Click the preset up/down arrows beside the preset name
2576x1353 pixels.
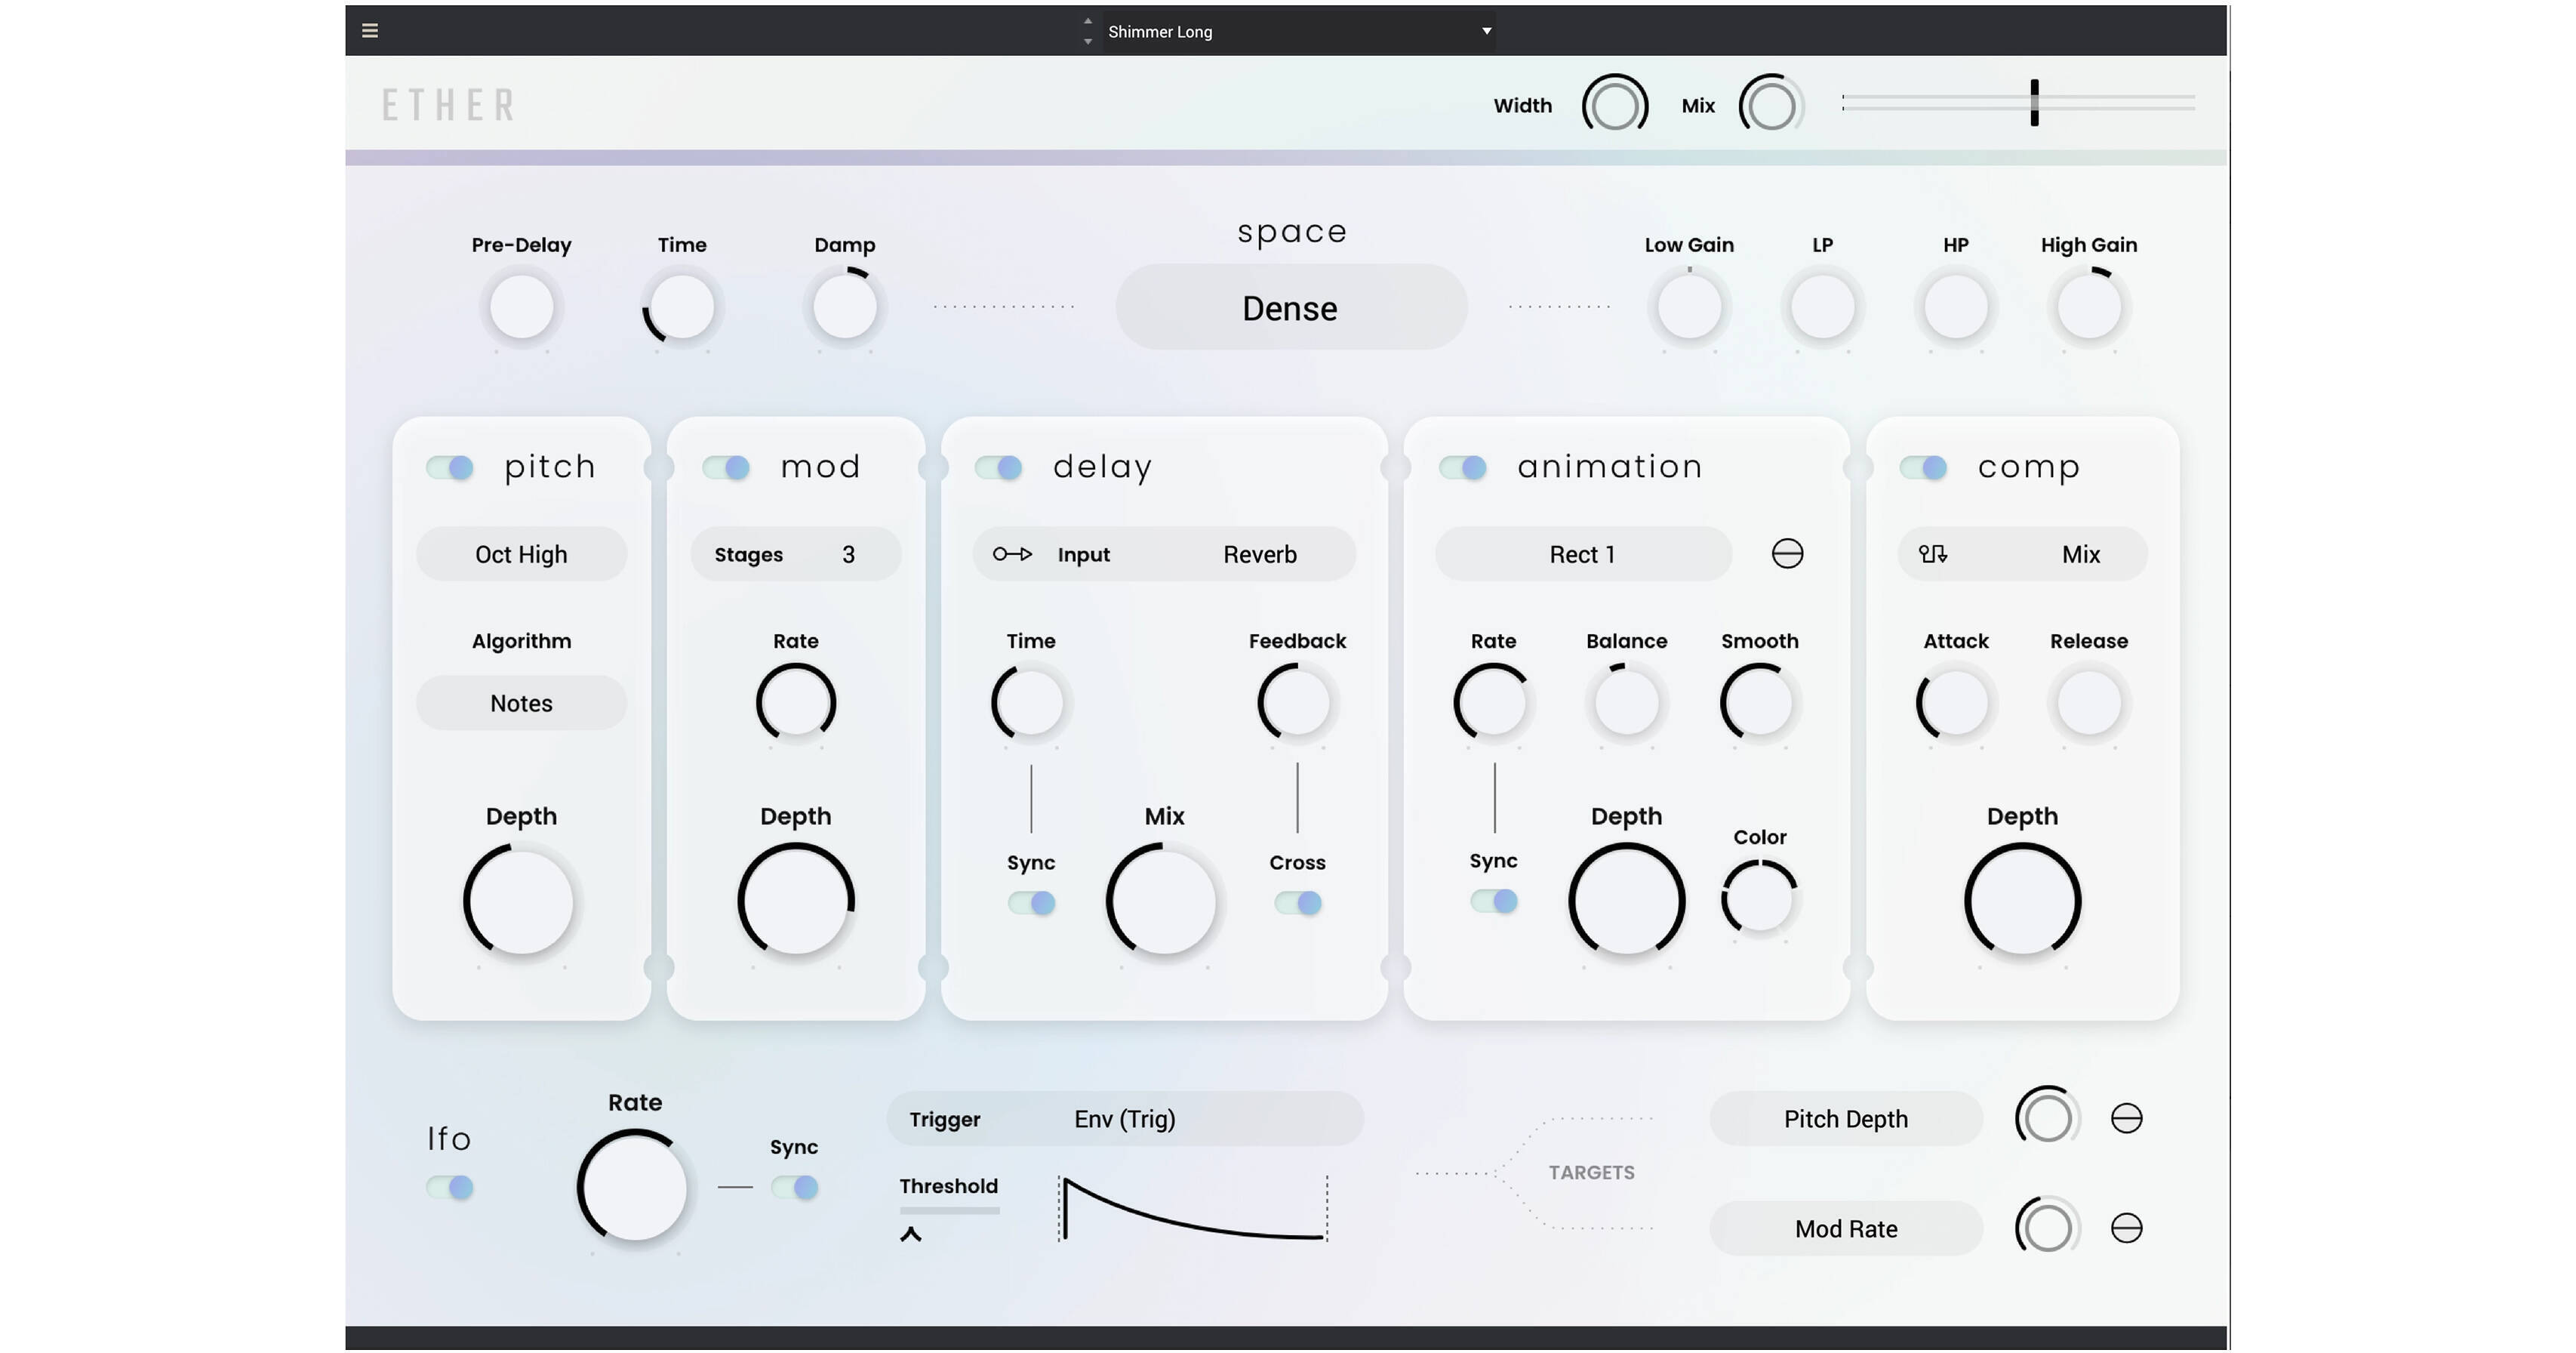tap(1086, 31)
